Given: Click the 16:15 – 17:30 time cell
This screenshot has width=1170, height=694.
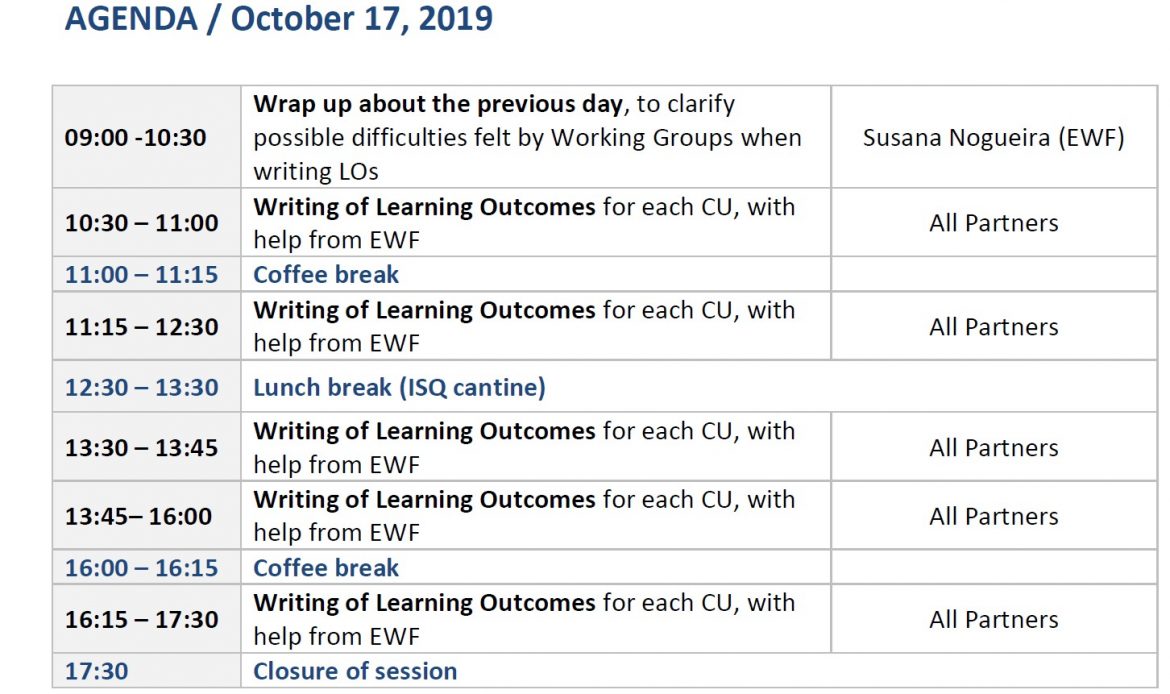Looking at the screenshot, I should (x=141, y=620).
